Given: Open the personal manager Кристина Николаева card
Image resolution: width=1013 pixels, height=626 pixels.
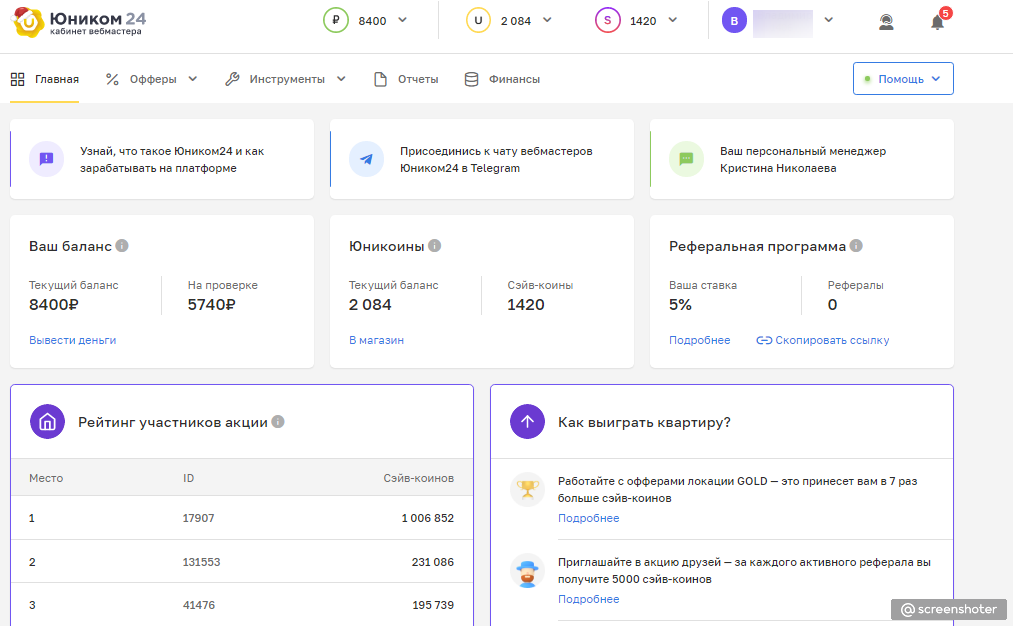Looking at the screenshot, I should tap(801, 159).
